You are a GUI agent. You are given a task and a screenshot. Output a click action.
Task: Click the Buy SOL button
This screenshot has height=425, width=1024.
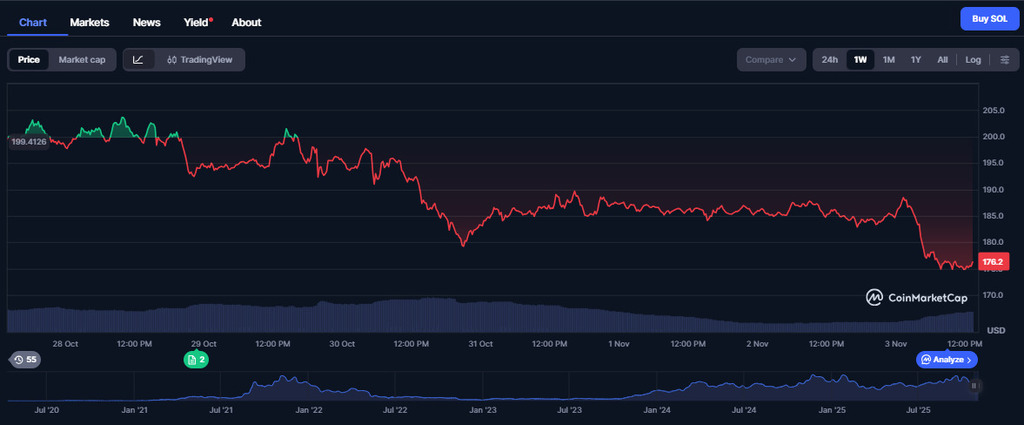989,19
